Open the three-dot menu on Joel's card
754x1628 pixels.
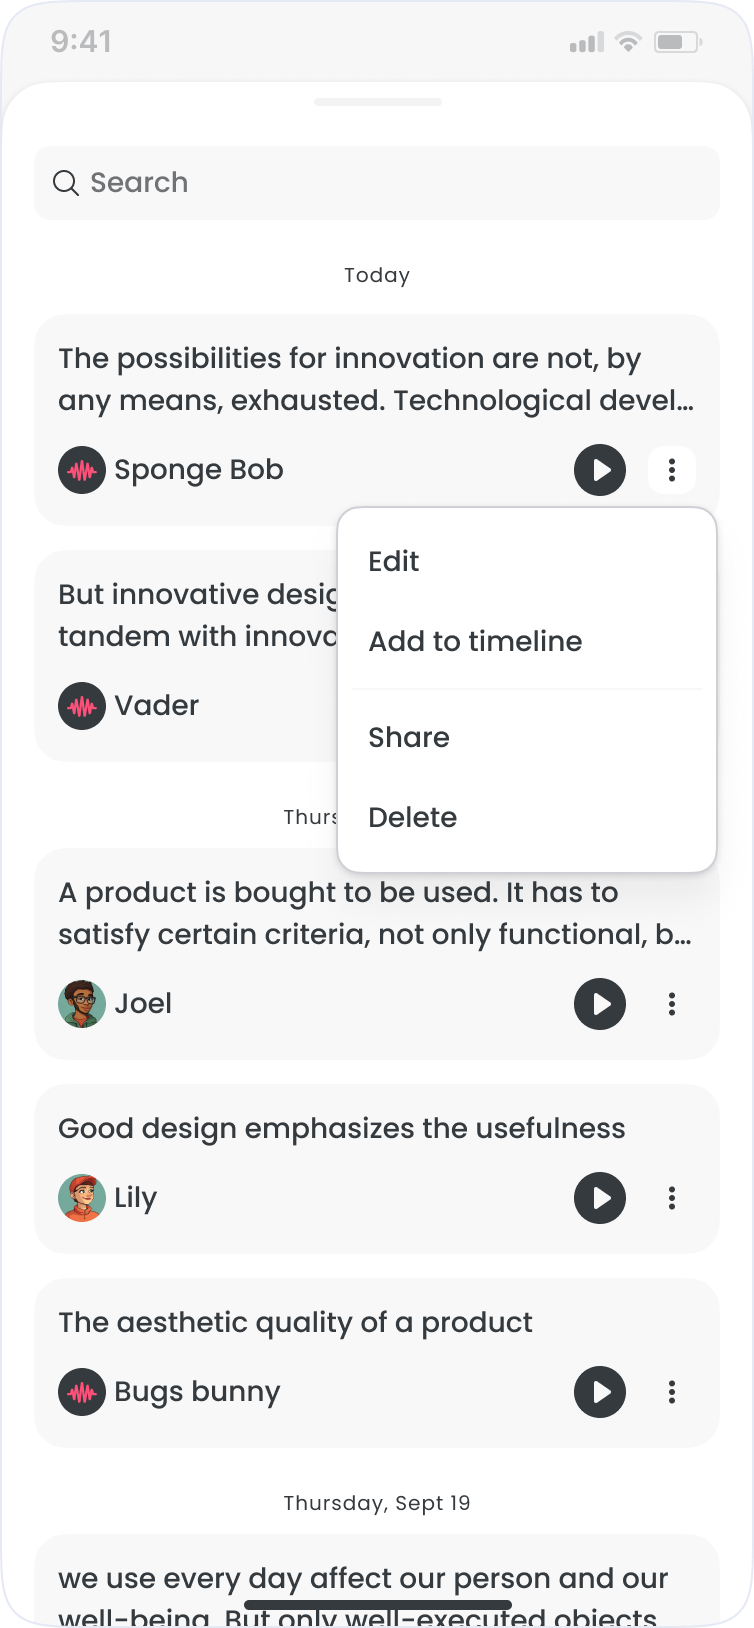(x=672, y=1004)
